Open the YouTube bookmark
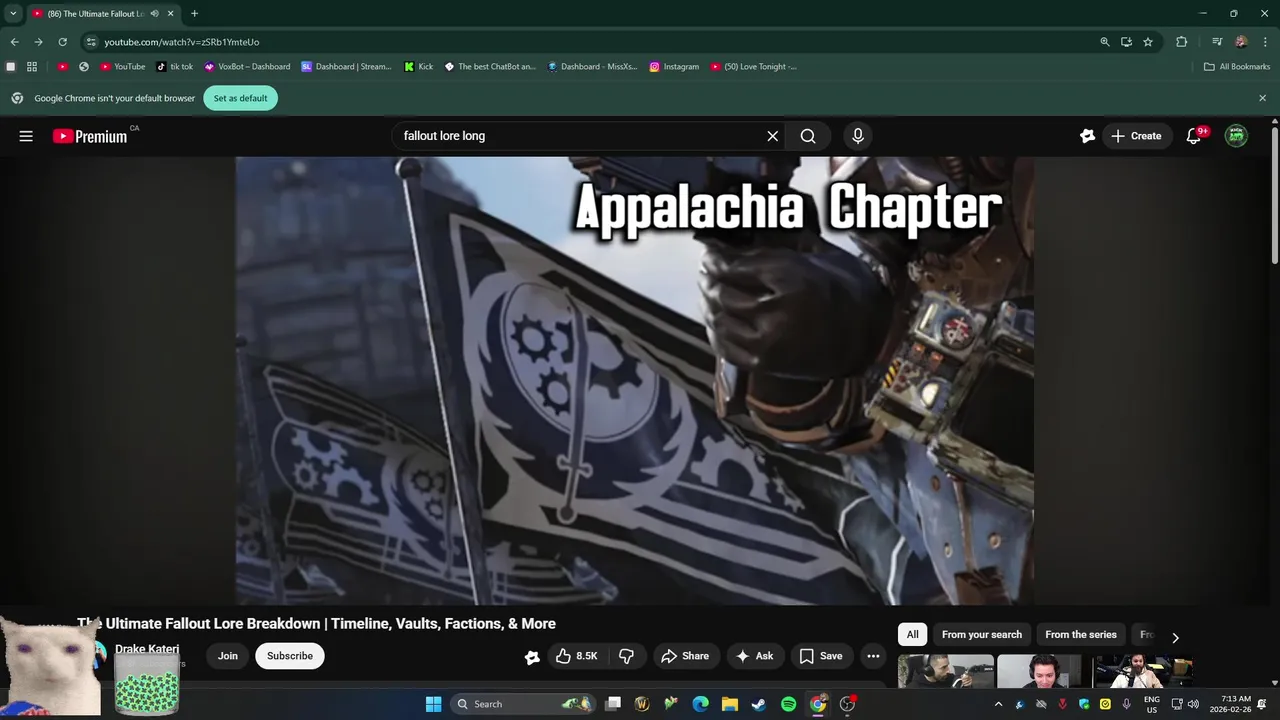The image size is (1280, 720). 123,67
